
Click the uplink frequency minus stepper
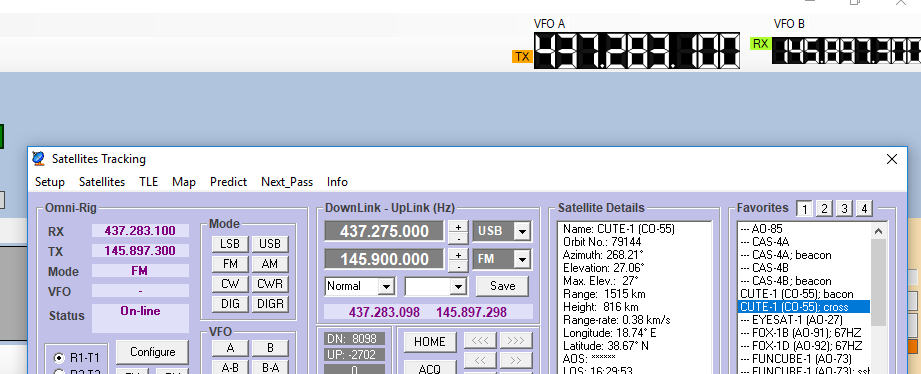458,265
